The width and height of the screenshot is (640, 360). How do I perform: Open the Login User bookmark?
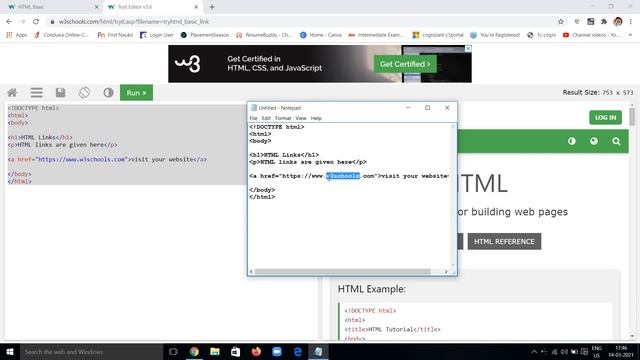[x=157, y=35]
